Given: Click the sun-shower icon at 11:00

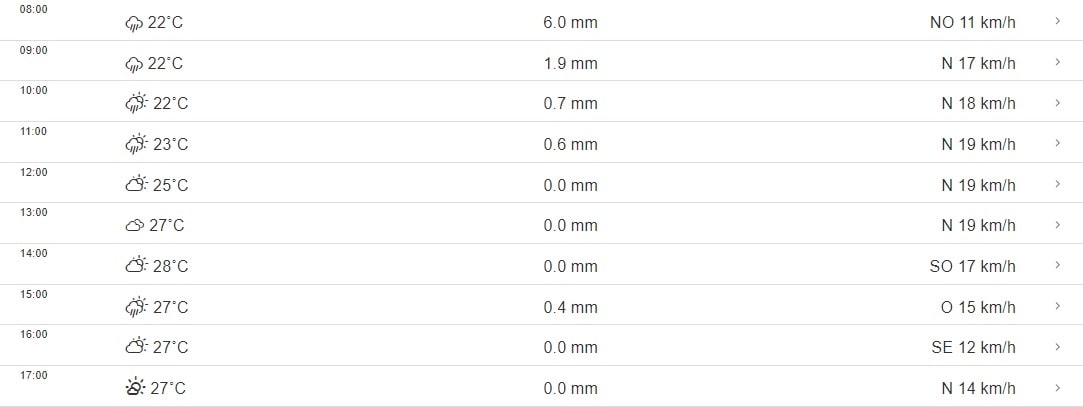Looking at the screenshot, I should (136, 145).
